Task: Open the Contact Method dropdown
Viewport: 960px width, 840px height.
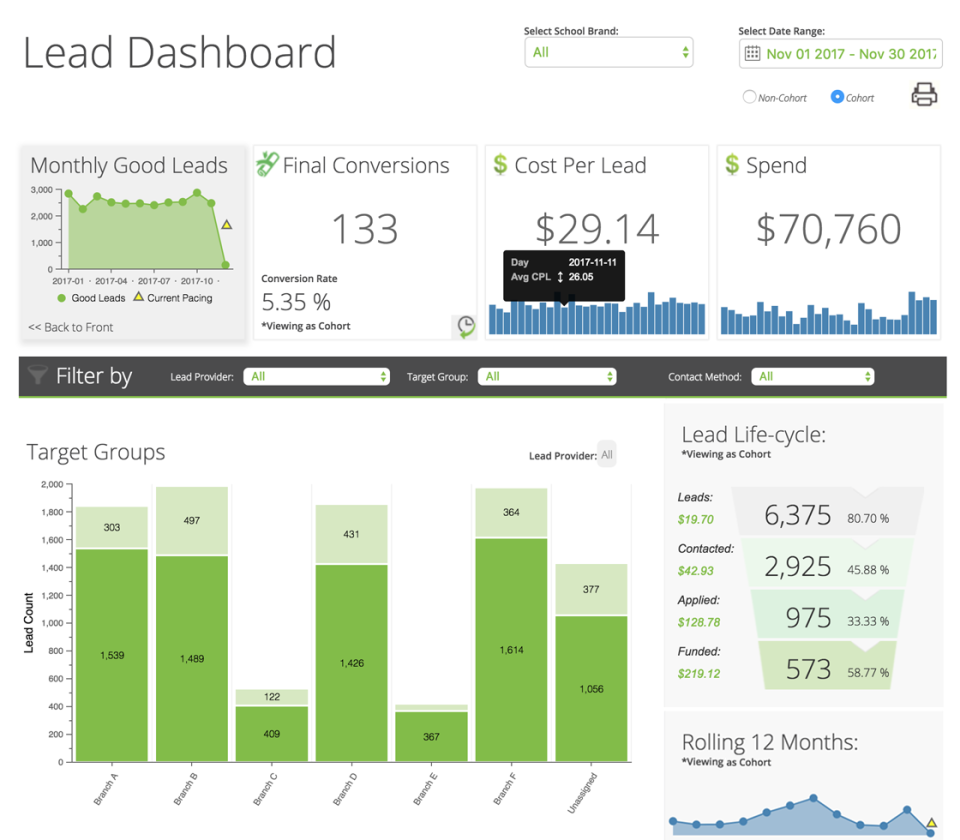Action: pyautogui.click(x=813, y=377)
